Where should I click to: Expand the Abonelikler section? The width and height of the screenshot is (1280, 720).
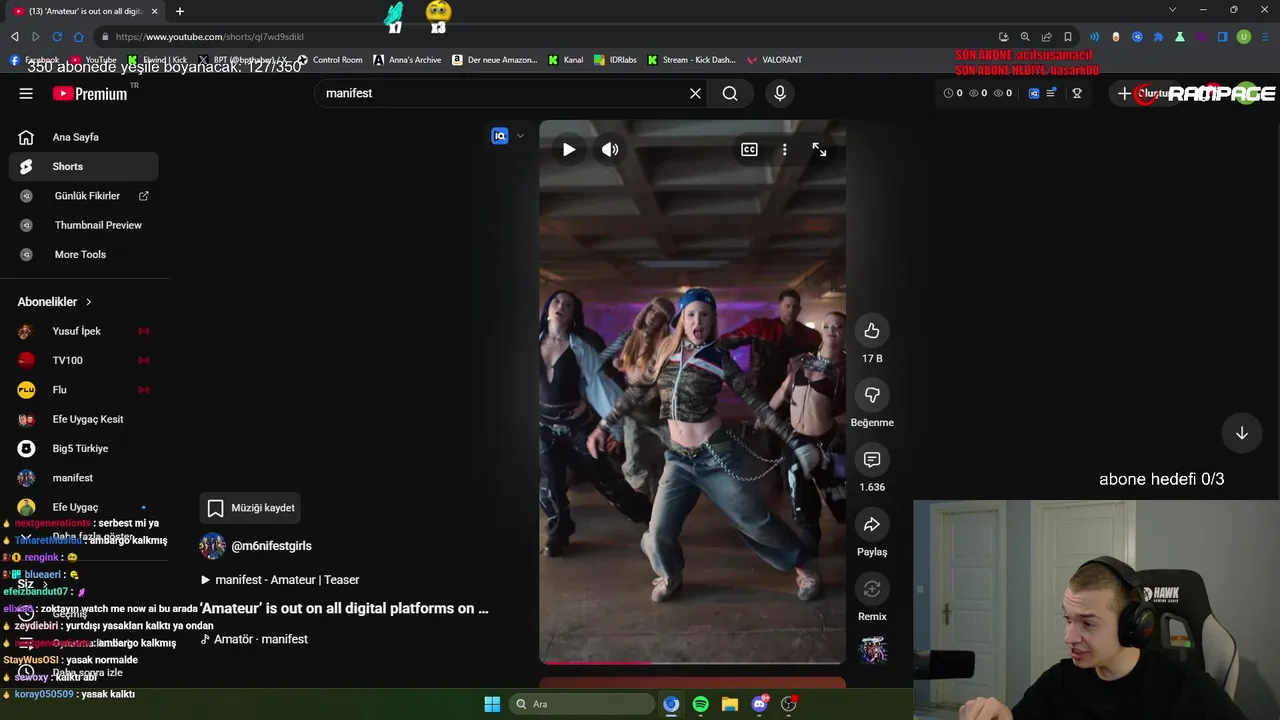[x=55, y=302]
